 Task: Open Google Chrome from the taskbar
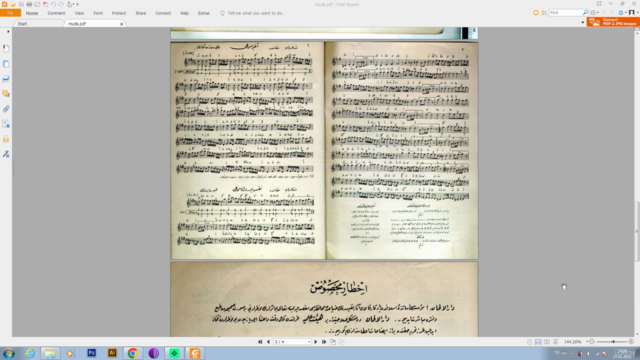[x=133, y=353]
